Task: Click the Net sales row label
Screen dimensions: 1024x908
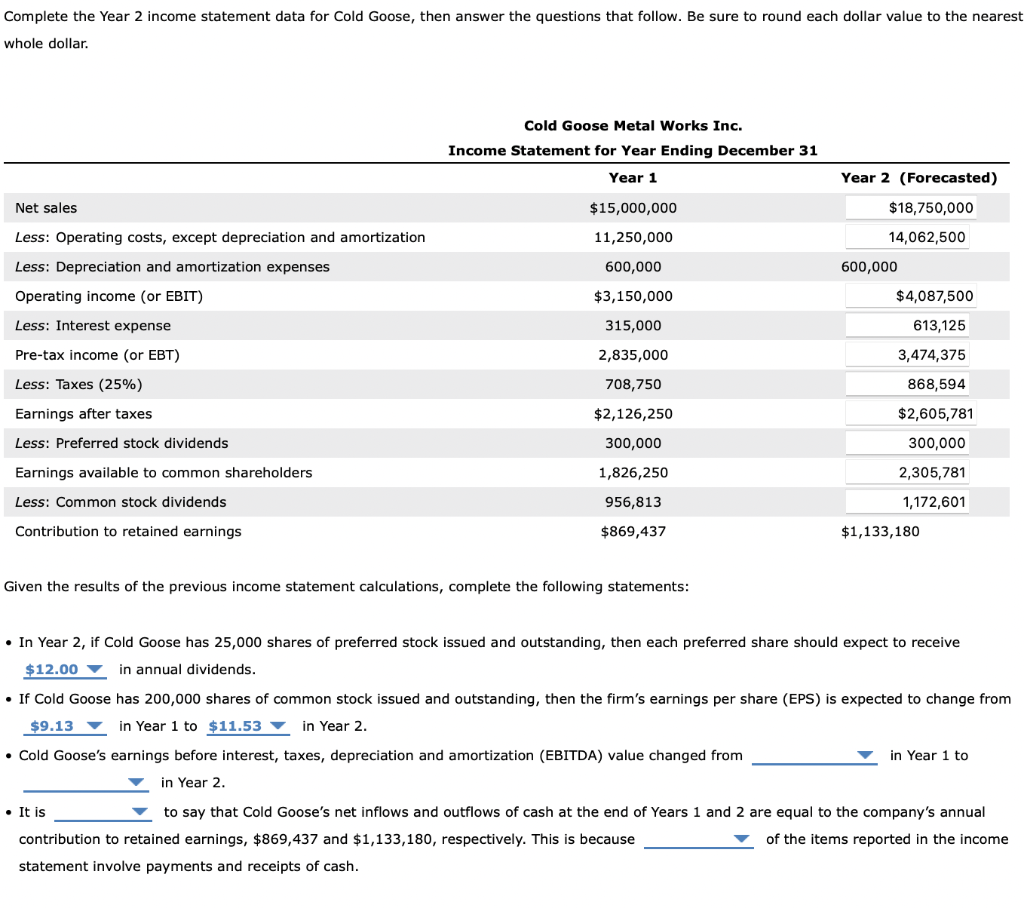Action: (42, 207)
